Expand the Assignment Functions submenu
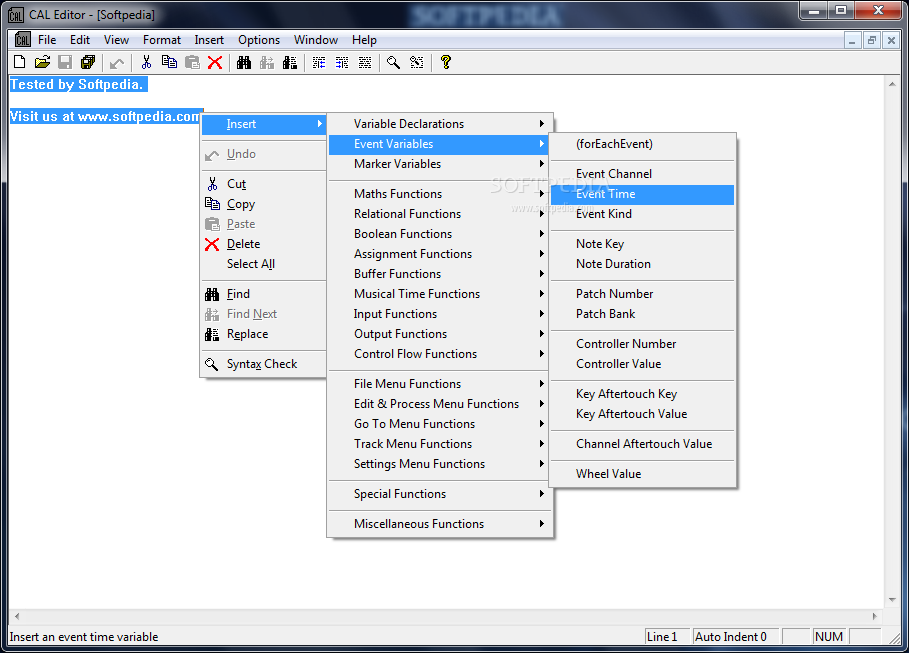Image resolution: width=909 pixels, height=653 pixels. [x=440, y=254]
